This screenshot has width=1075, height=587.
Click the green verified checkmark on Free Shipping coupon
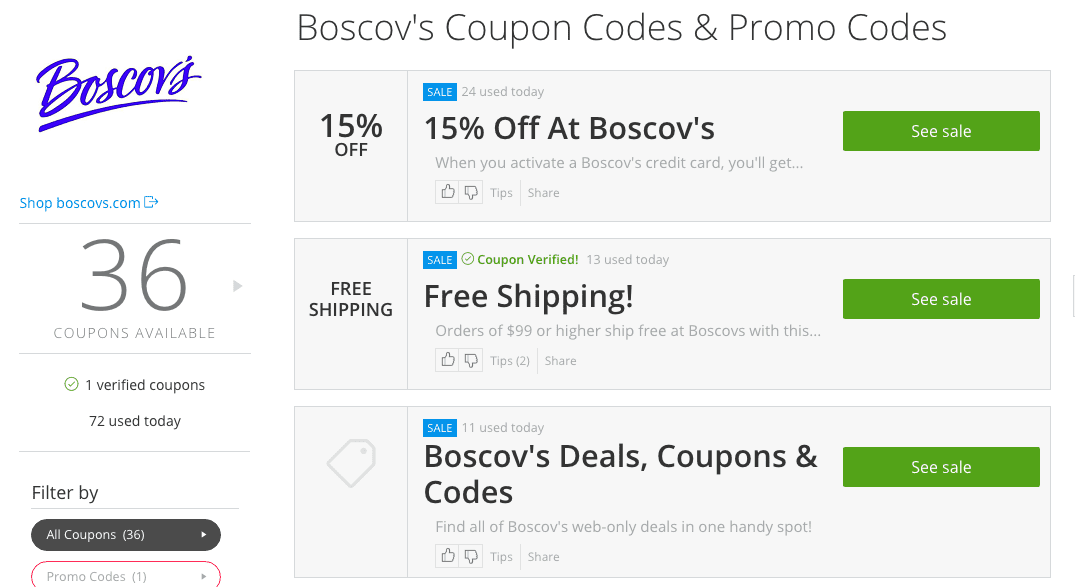click(x=466, y=259)
